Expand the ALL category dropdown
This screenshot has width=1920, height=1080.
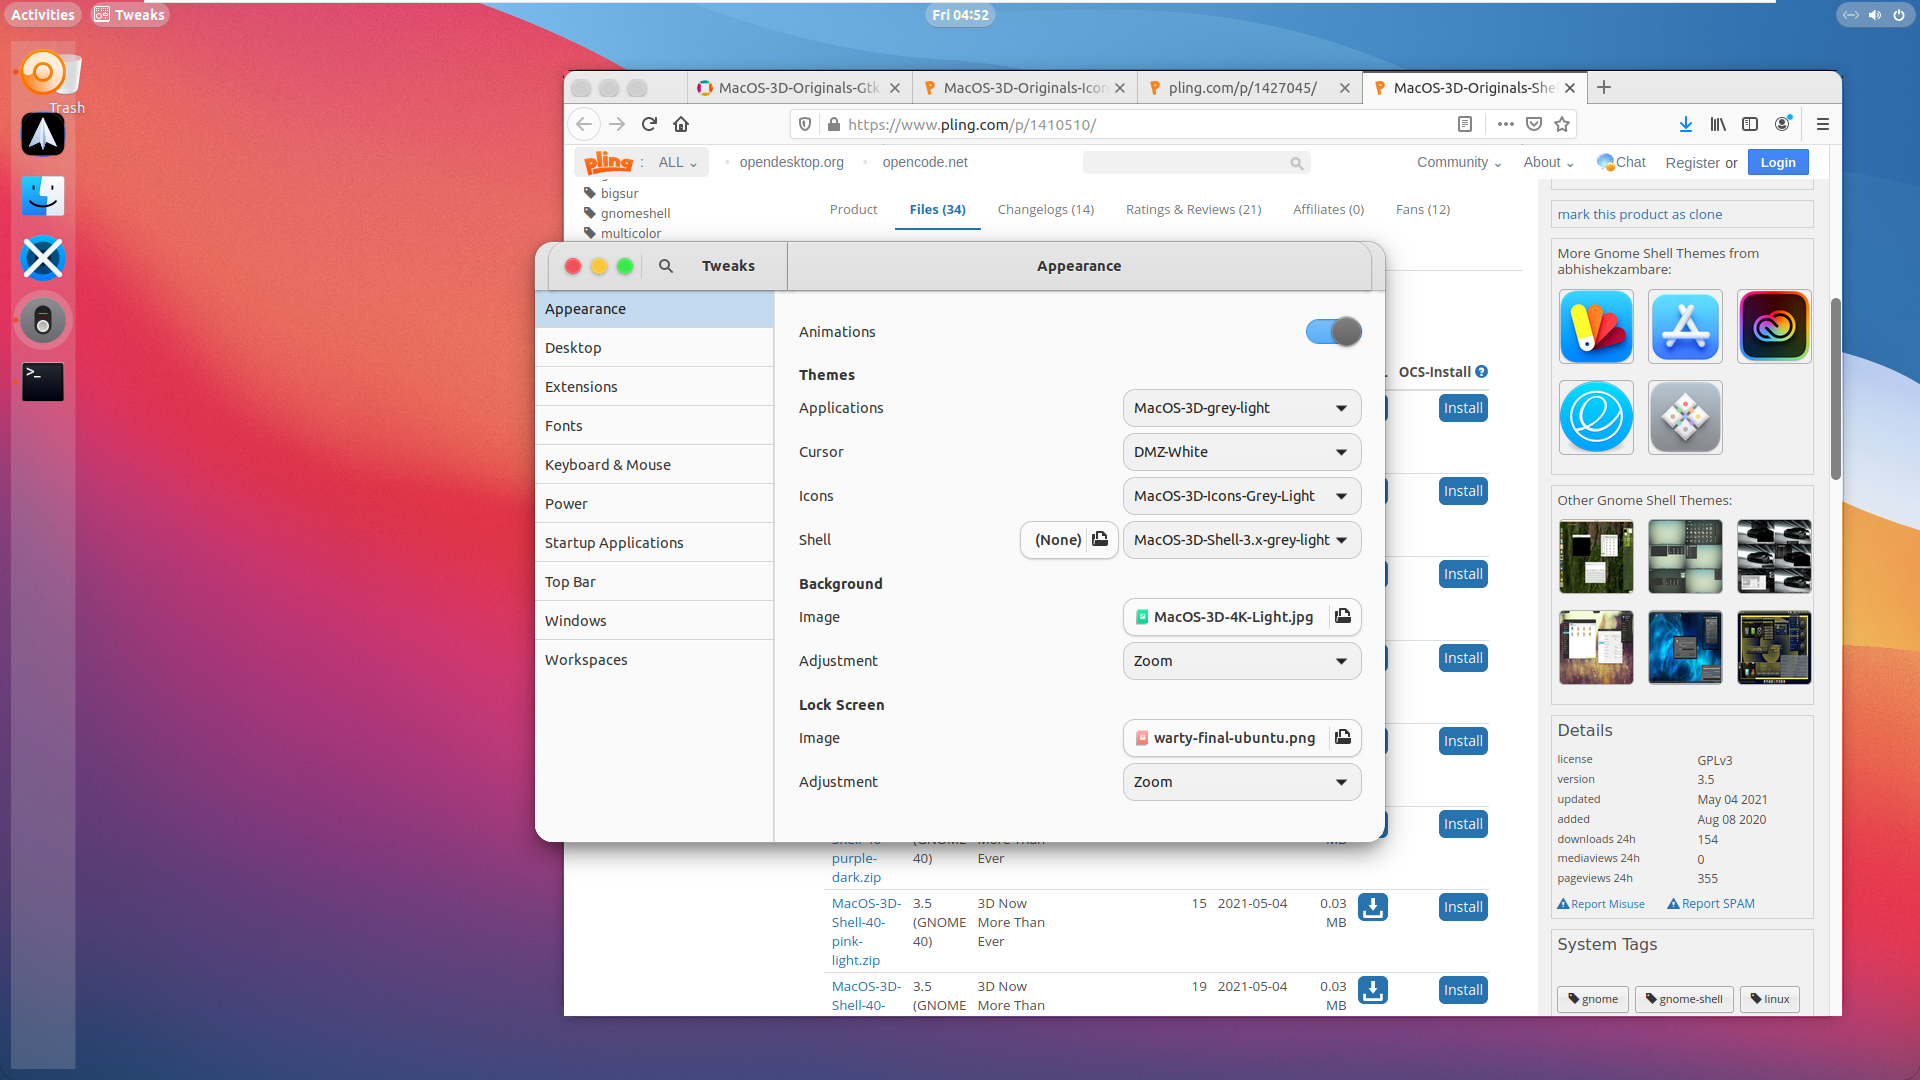677,163
